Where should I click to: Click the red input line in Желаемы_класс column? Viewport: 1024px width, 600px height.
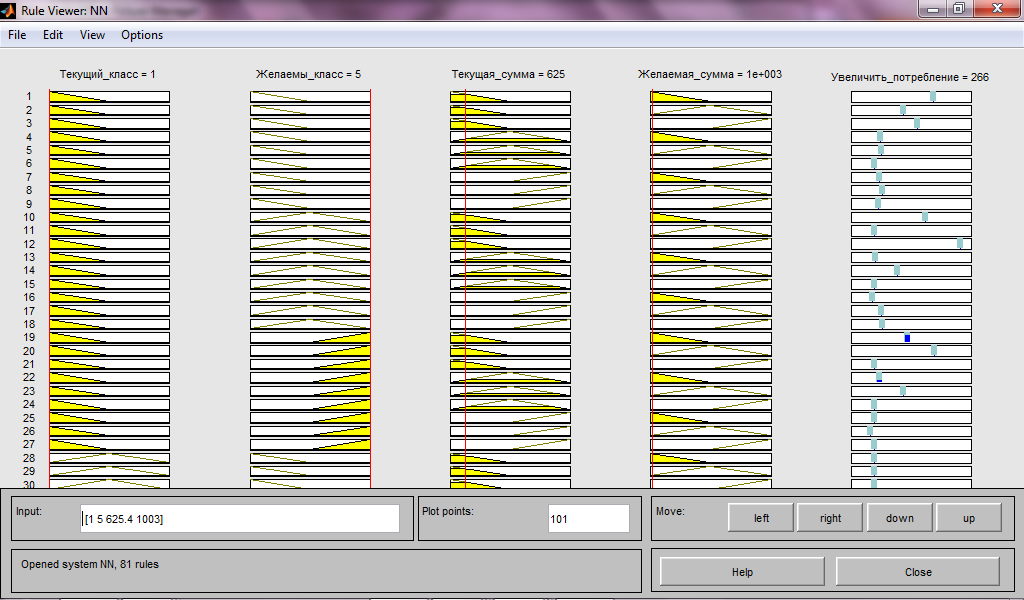click(x=370, y=287)
